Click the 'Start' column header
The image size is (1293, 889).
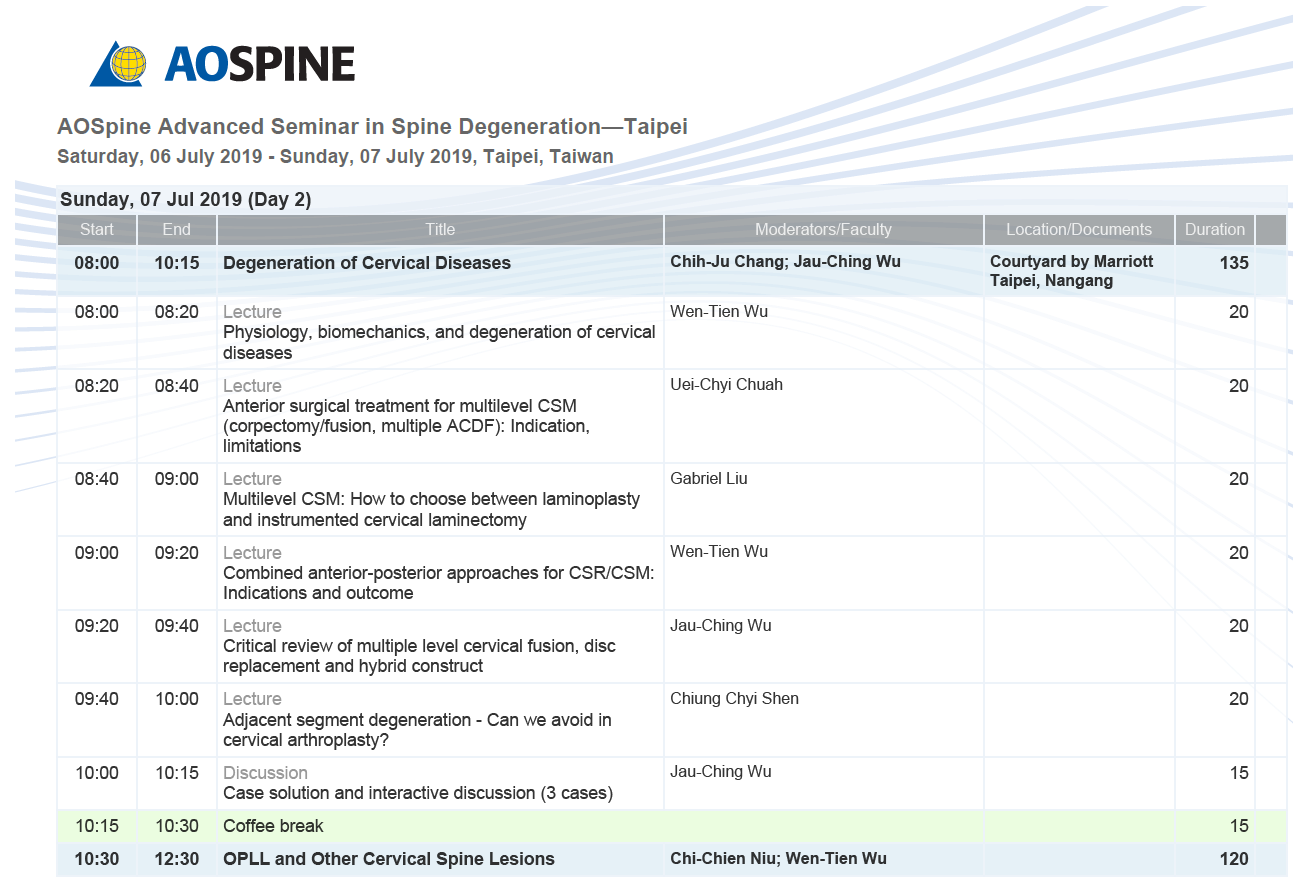click(x=97, y=229)
